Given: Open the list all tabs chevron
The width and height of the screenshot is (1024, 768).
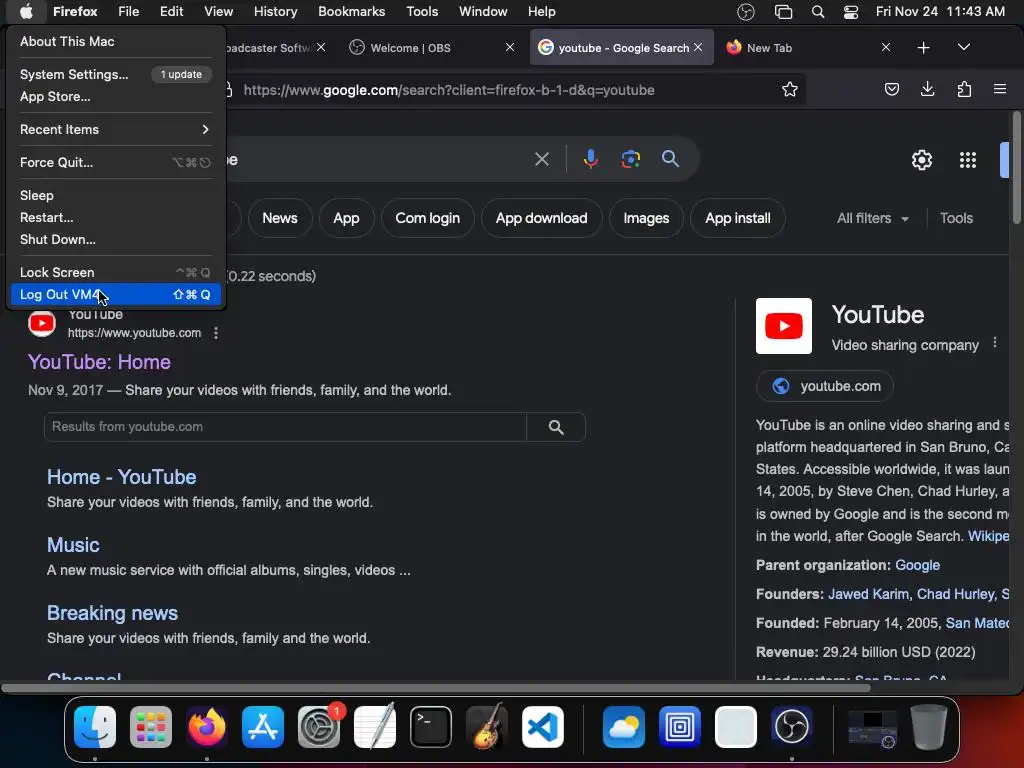Looking at the screenshot, I should tap(963, 47).
